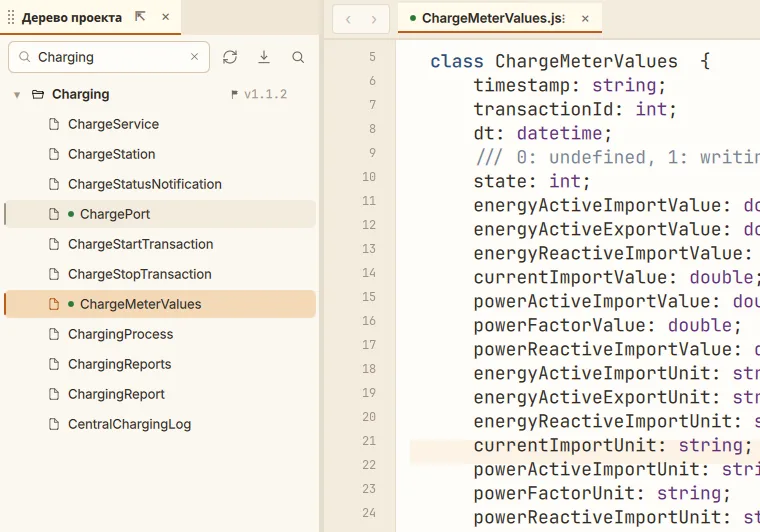This screenshot has height=532, width=760.
Task: Click inside the Charging search input
Action: [109, 57]
